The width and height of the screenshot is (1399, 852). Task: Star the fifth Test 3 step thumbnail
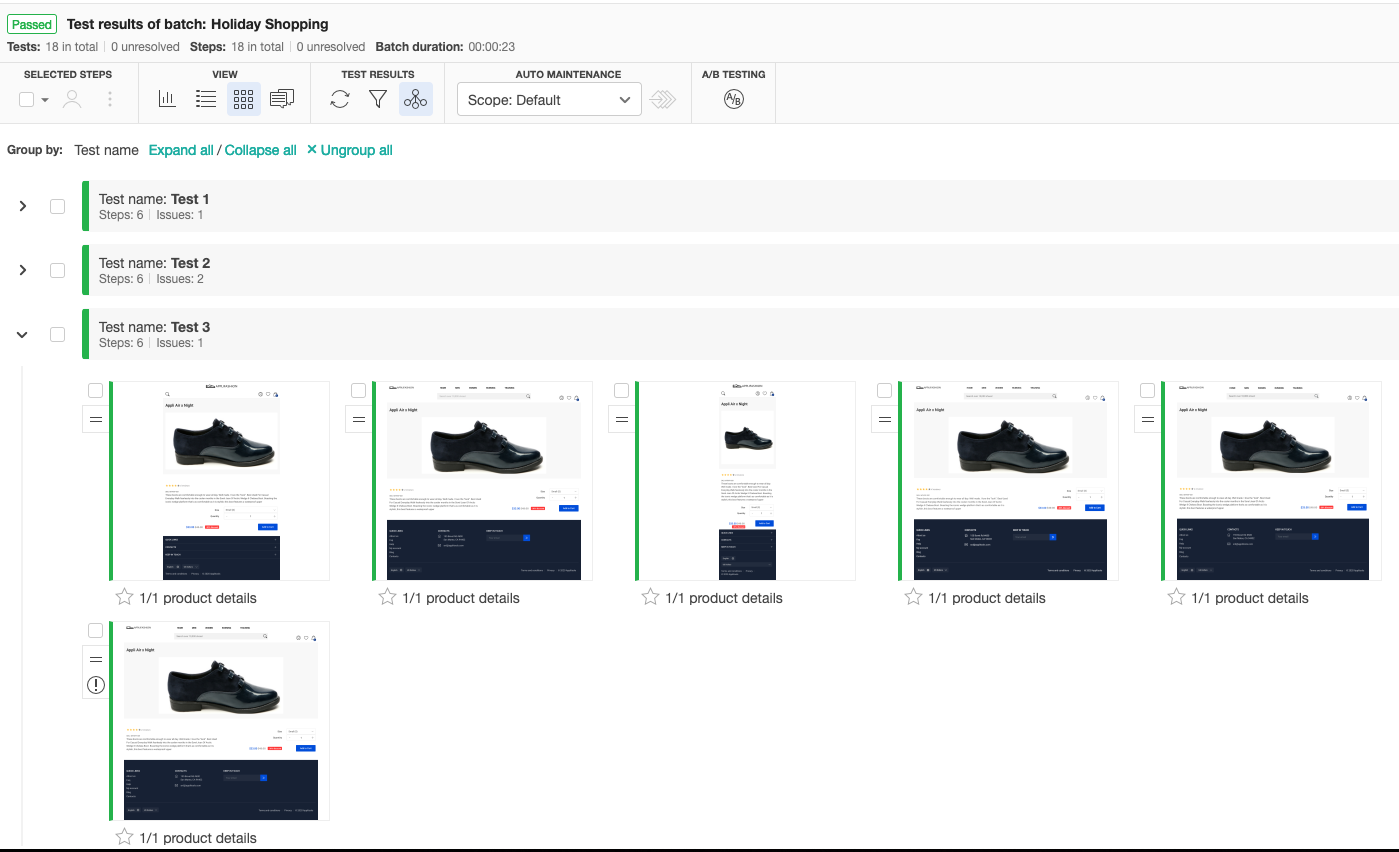pyautogui.click(x=1177, y=597)
